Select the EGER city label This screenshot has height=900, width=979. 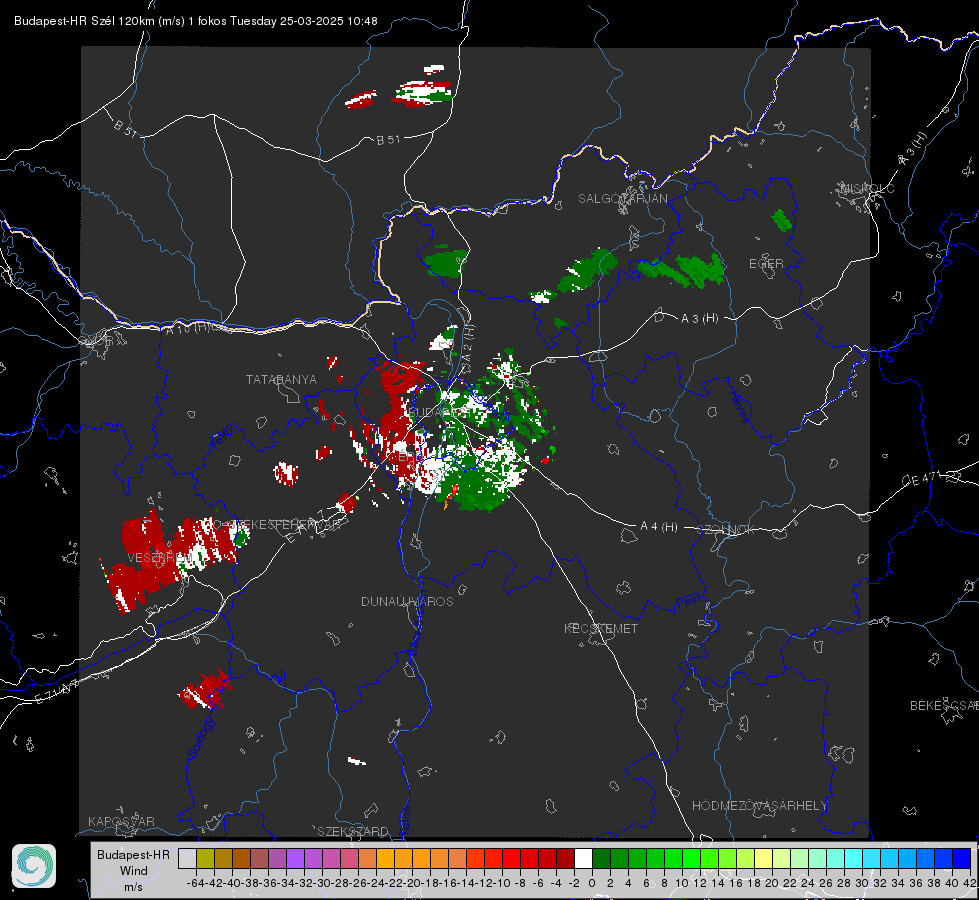(x=766, y=264)
